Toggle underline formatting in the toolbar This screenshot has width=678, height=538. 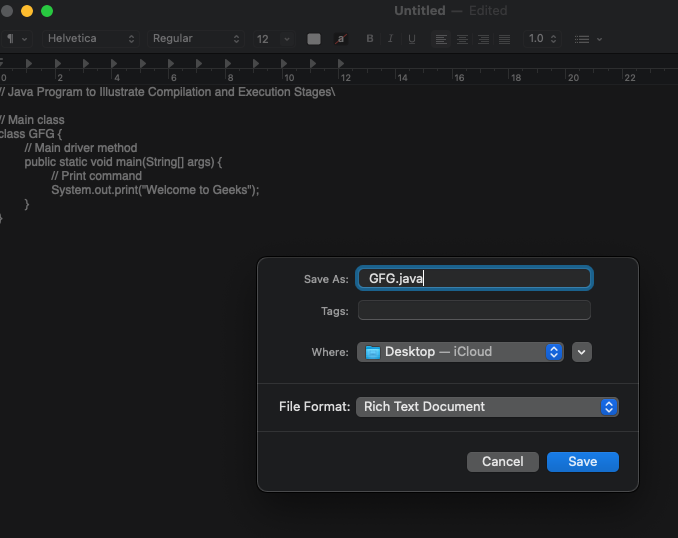(412, 39)
